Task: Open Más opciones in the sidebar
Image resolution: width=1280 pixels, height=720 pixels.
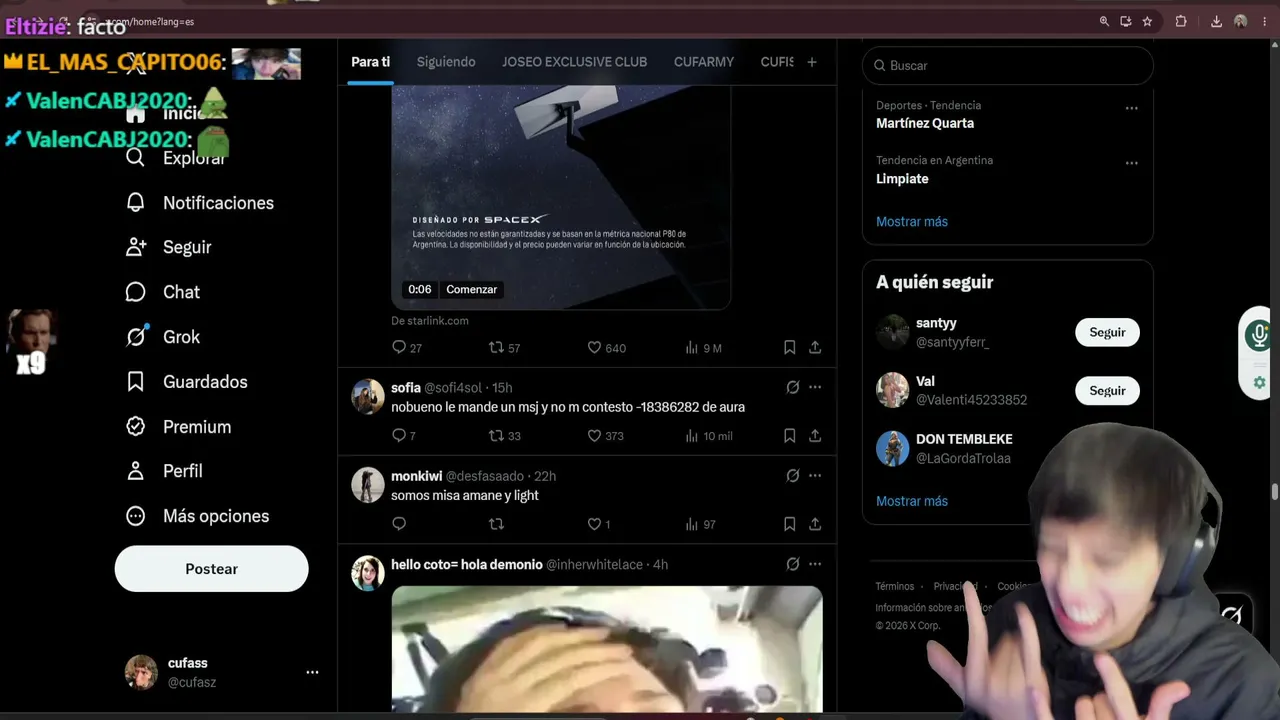Action: pyautogui.click(x=197, y=516)
